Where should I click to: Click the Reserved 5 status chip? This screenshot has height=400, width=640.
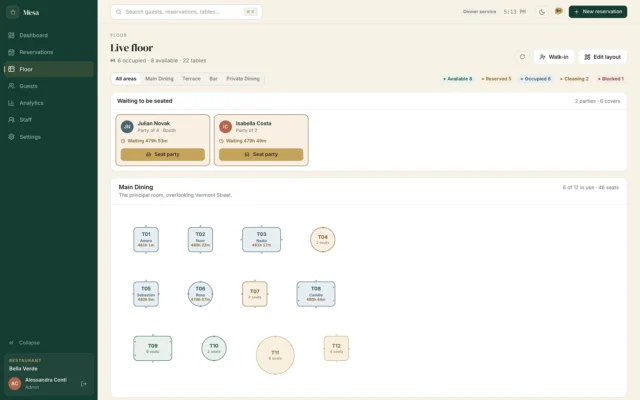[x=496, y=79]
